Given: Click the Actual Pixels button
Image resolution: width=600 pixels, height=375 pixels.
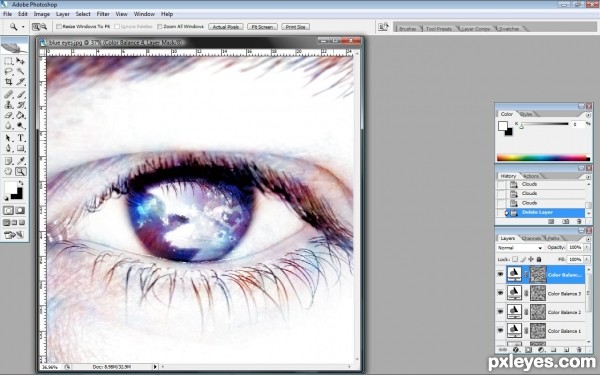Looking at the screenshot, I should 226,27.
